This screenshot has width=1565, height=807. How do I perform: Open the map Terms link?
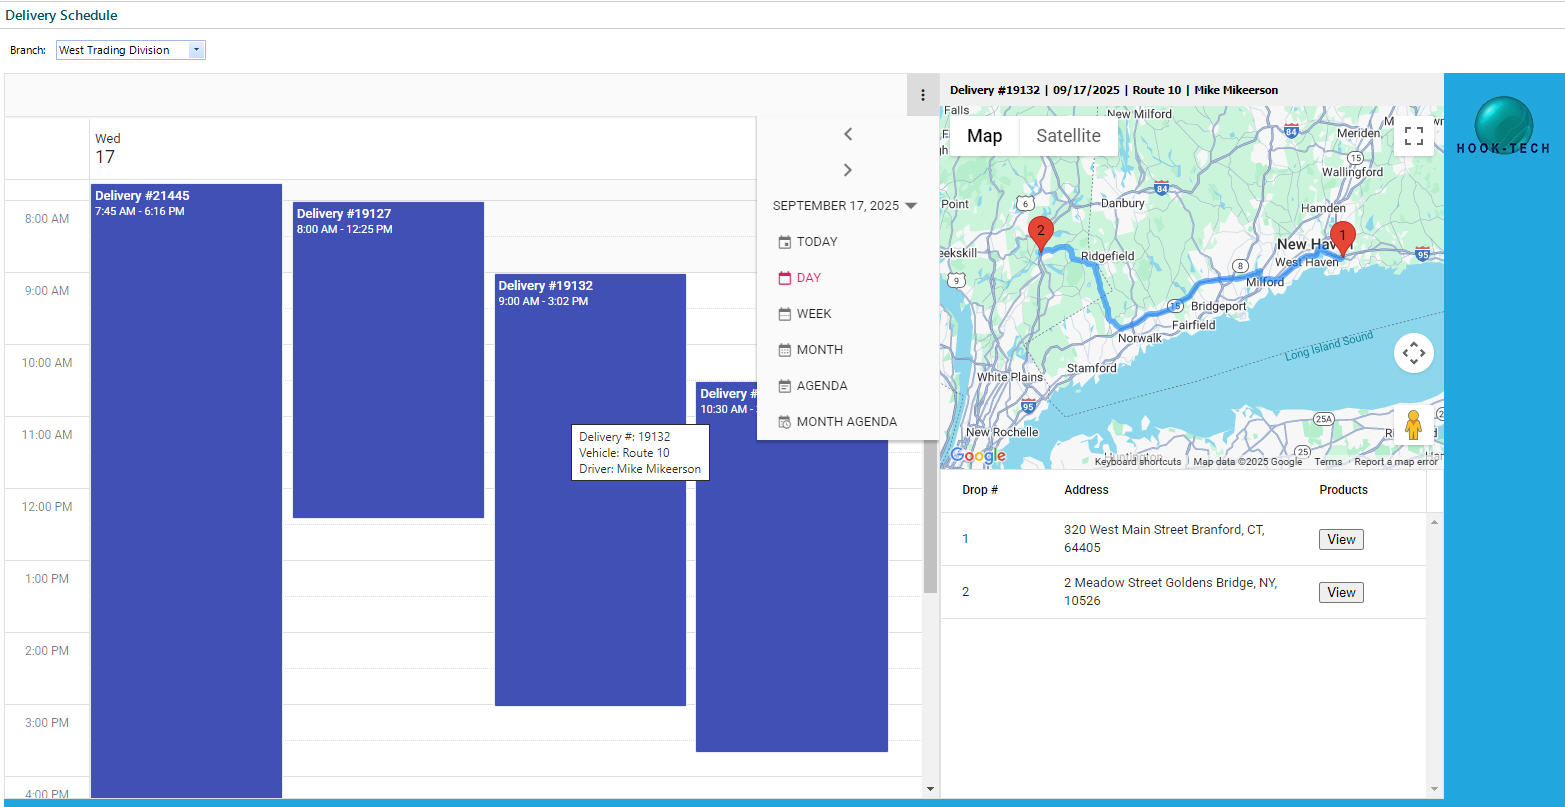1328,462
